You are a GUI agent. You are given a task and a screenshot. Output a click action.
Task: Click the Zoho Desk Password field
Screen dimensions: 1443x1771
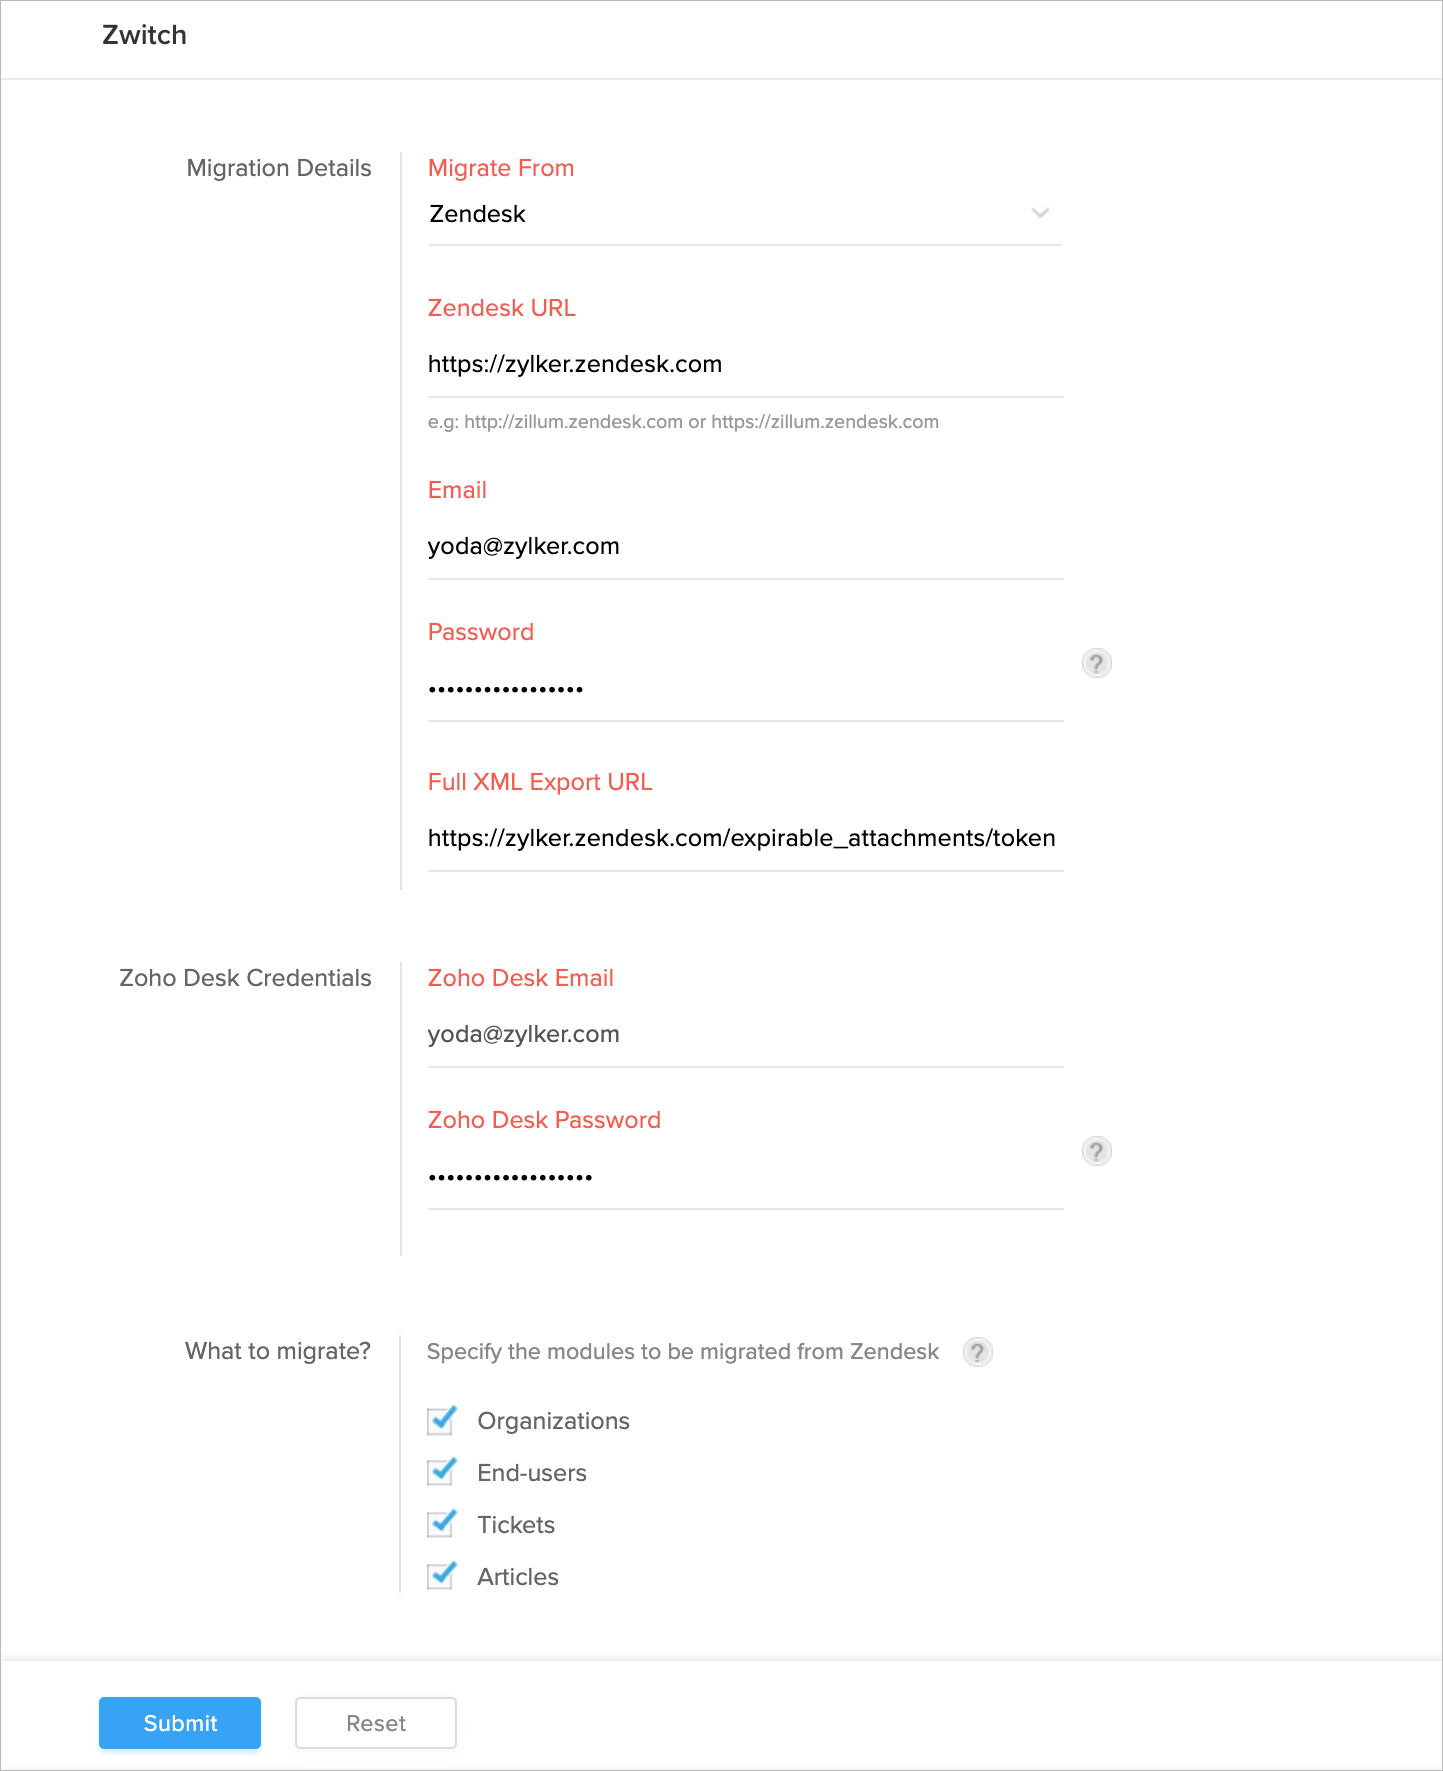point(744,1177)
